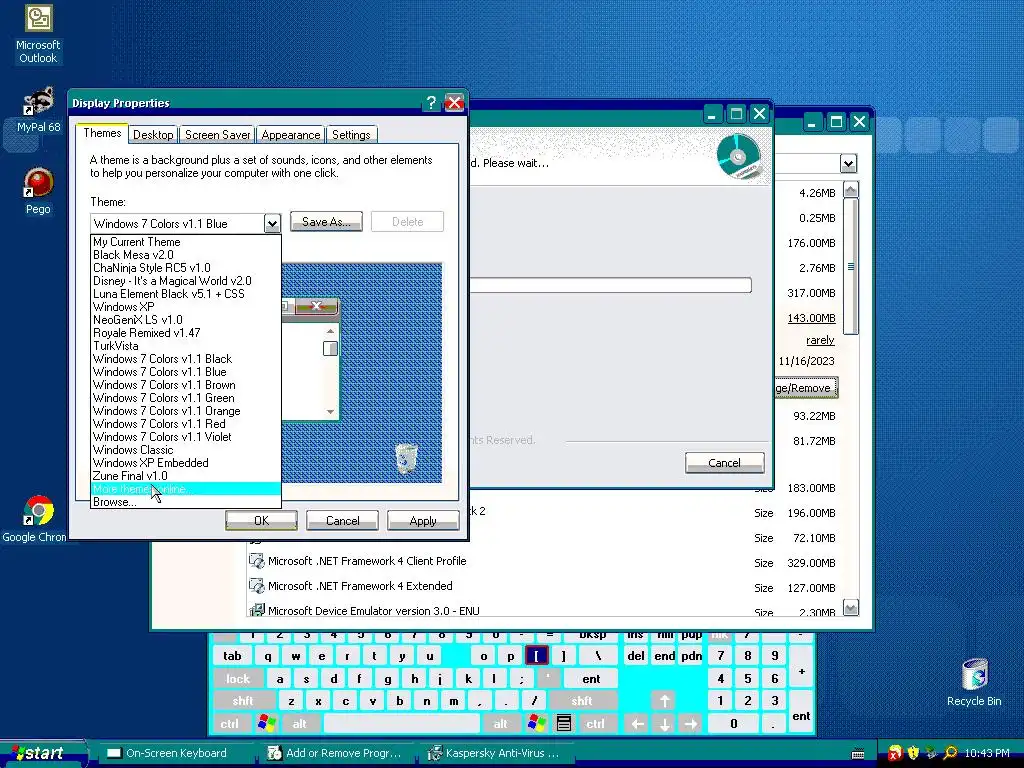Click the left Windows key on the On-Screen Keyboard

click(266, 724)
